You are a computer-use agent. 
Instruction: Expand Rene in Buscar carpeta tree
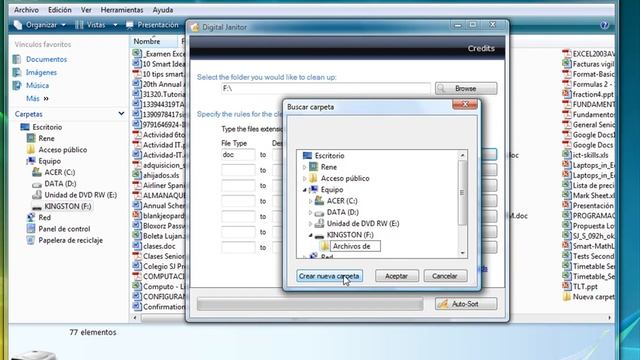(x=304, y=167)
